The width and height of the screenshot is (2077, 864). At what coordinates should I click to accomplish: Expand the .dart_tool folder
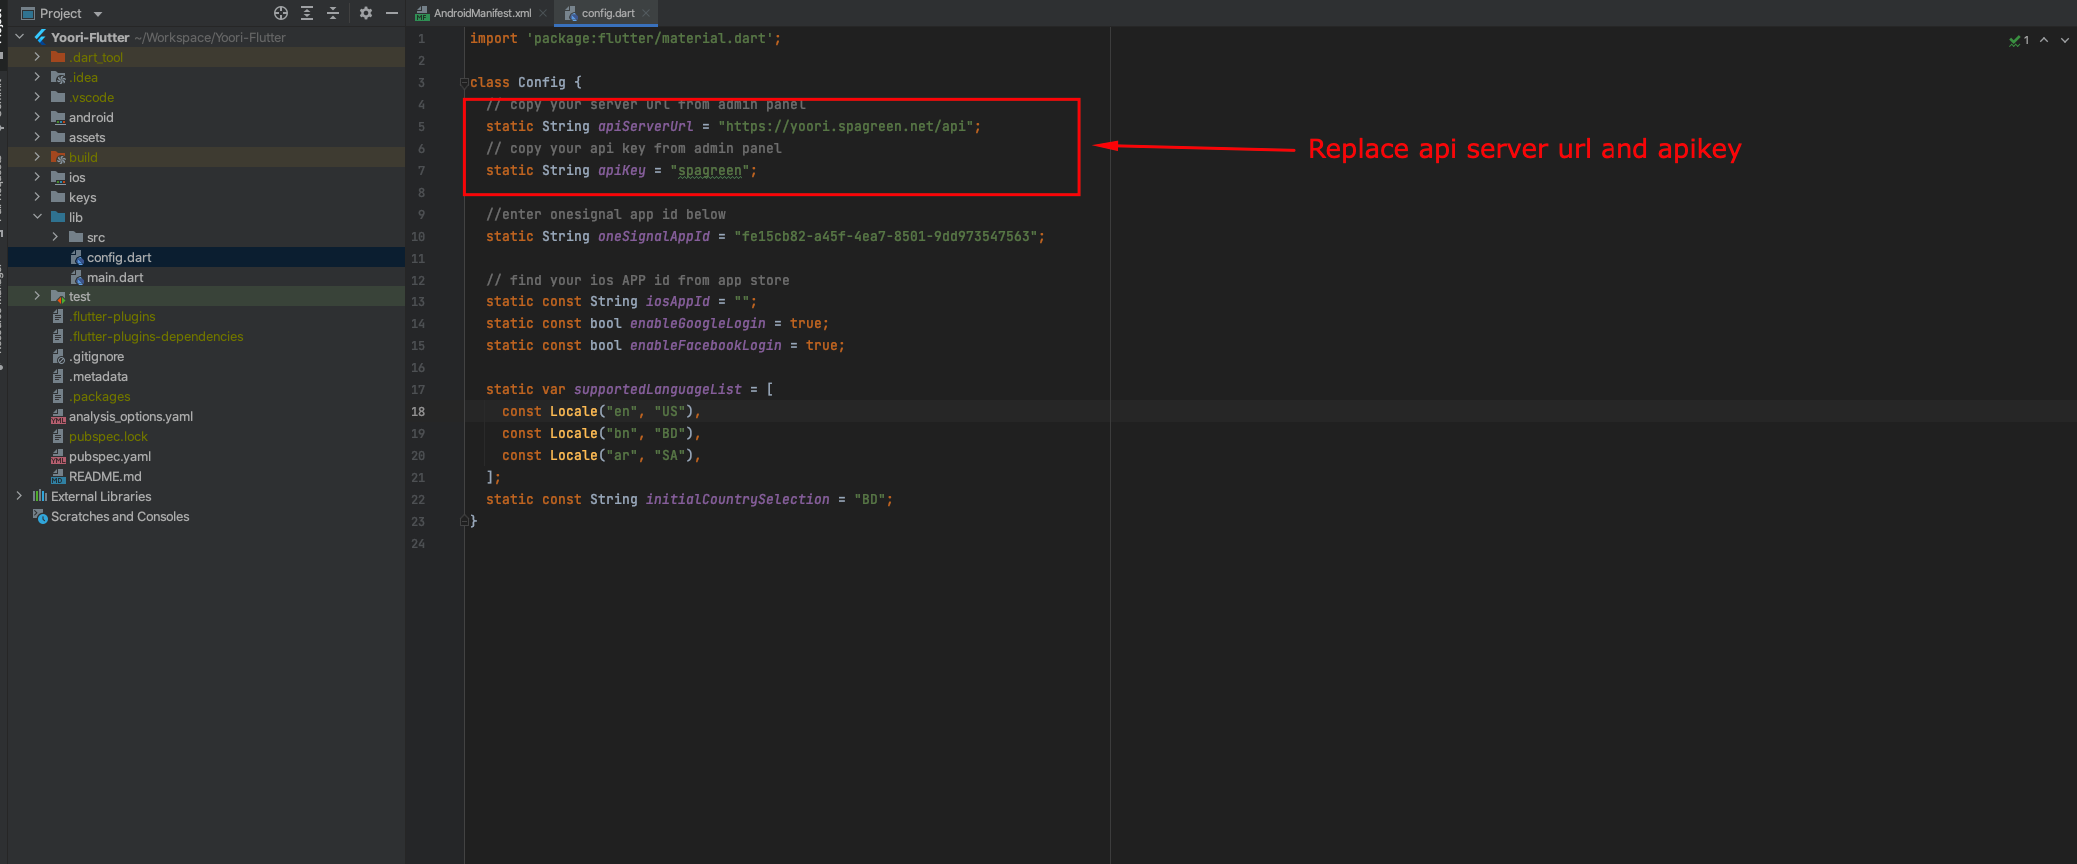(37, 57)
